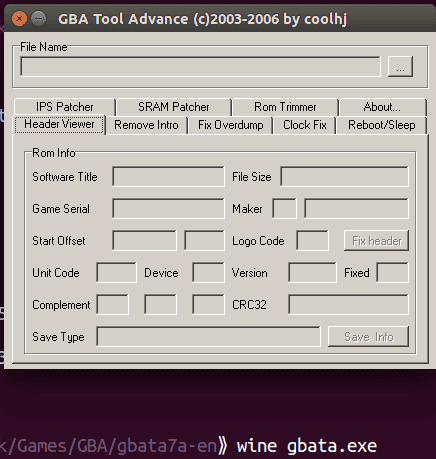The width and height of the screenshot is (436, 459).
Task: Switch to the Fix Overdump tab
Action: pyautogui.click(x=231, y=125)
